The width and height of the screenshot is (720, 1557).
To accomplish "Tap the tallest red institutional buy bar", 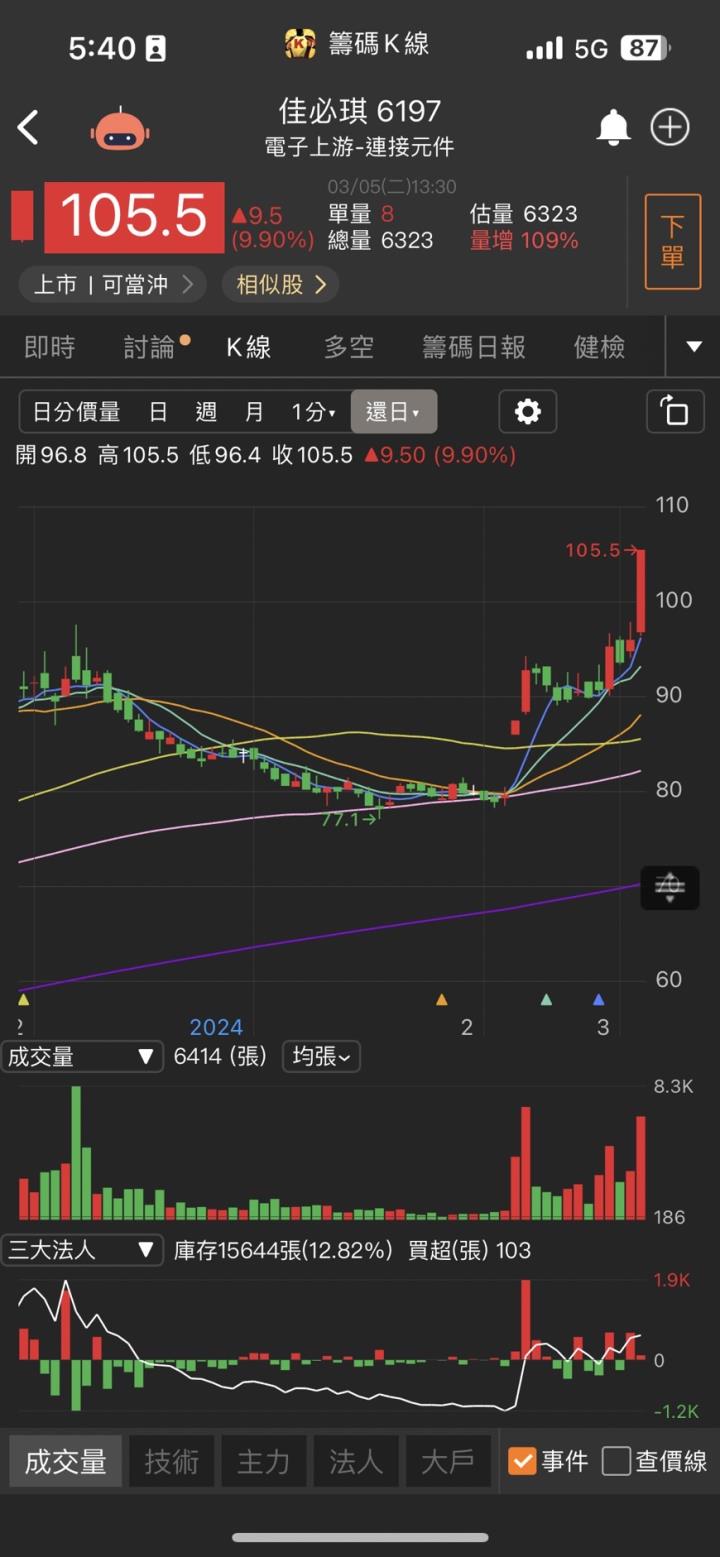I will pos(526,1319).
